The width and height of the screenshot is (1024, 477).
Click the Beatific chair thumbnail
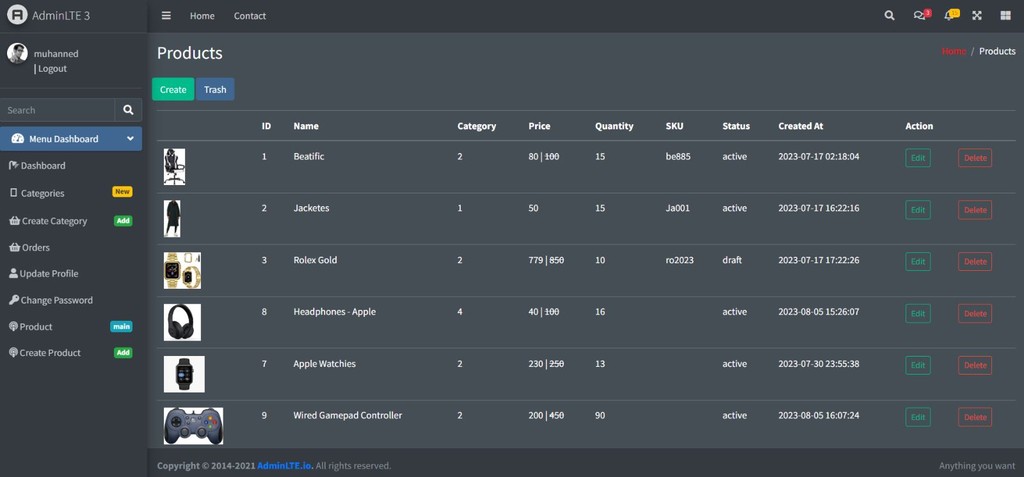click(x=174, y=167)
